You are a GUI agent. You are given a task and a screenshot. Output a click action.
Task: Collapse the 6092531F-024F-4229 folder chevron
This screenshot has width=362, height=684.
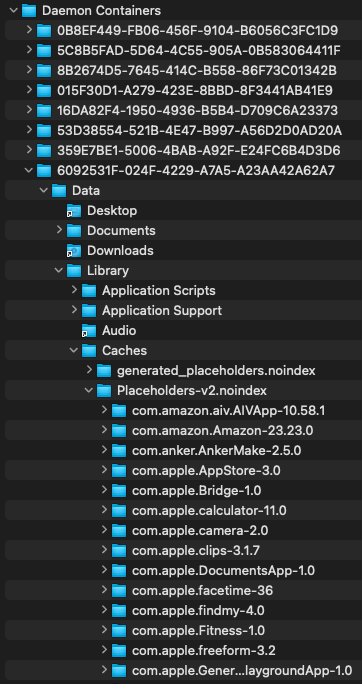29,171
